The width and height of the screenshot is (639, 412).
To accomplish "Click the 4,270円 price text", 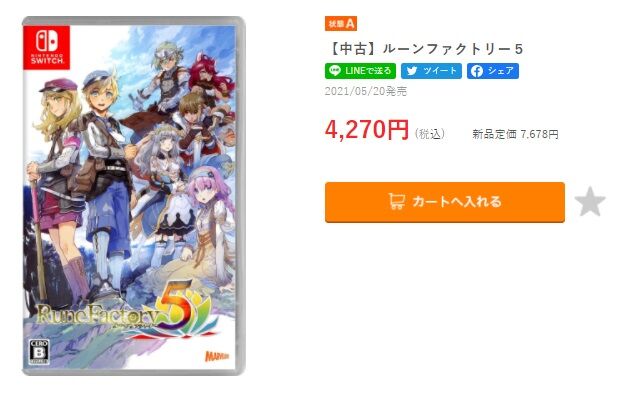I will (x=367, y=130).
